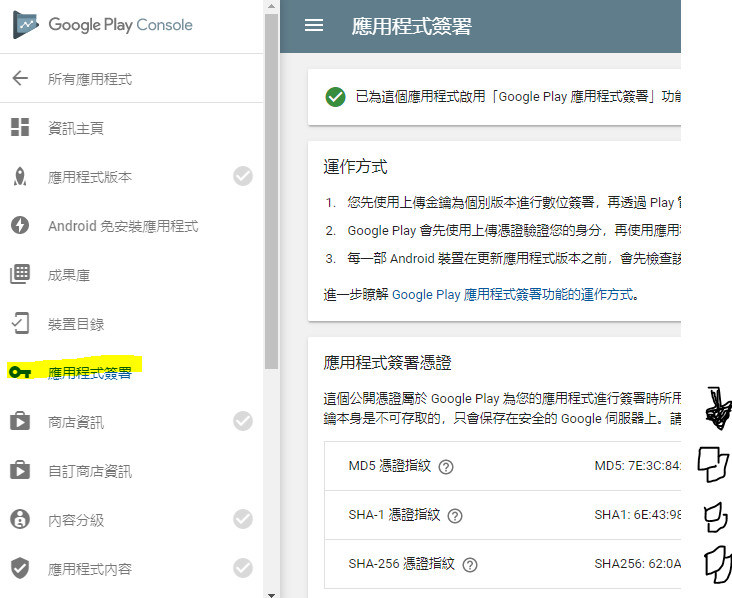The width and height of the screenshot is (732, 598).
Task: Click the rocket icon for 應用程式版本
Action: (x=20, y=177)
